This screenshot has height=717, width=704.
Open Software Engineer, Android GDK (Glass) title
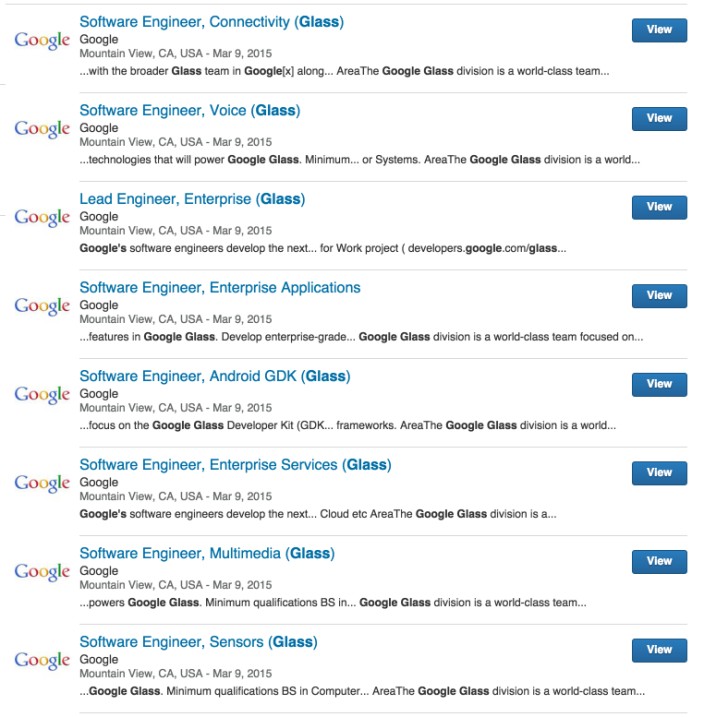215,376
